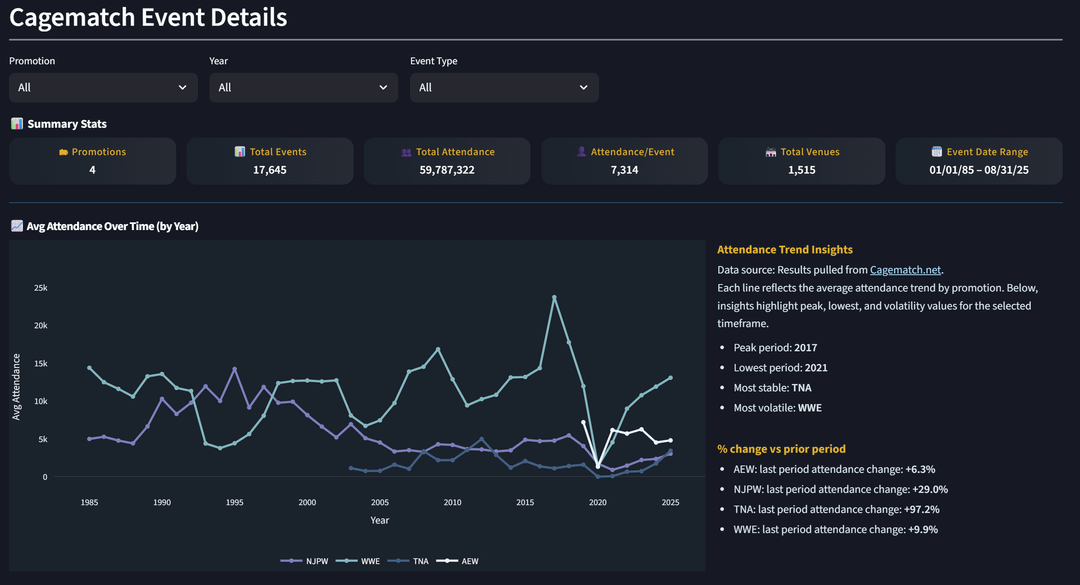Screen dimensions: 1080x585
Task: Toggle TNA series in chart legend
Action: click(x=408, y=561)
